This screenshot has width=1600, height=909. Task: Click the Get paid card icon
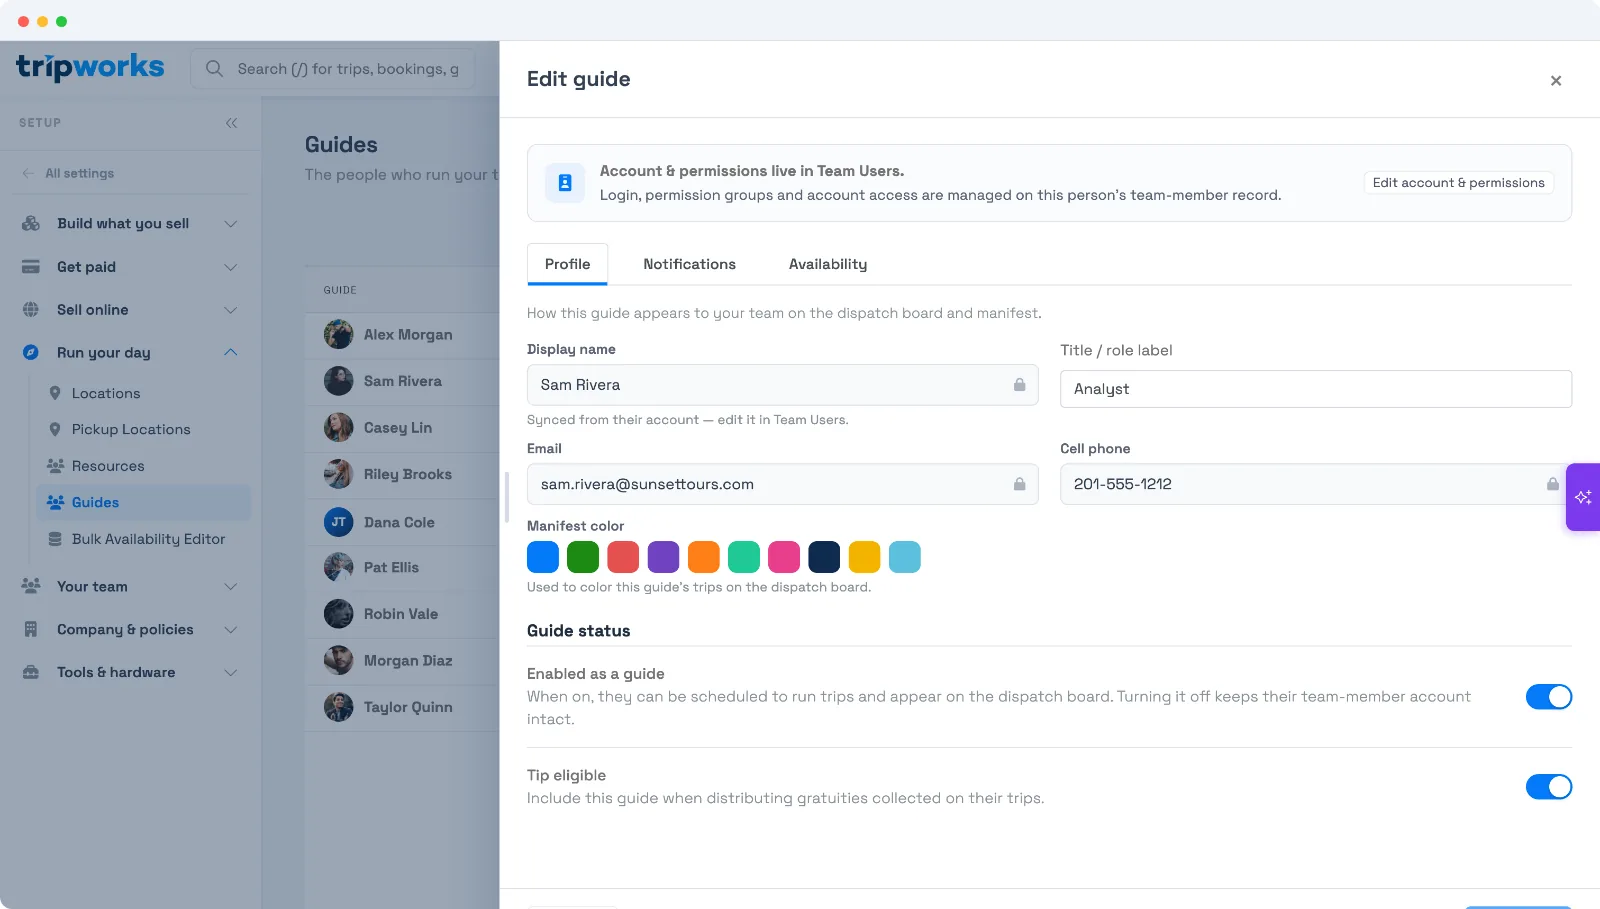(31, 267)
